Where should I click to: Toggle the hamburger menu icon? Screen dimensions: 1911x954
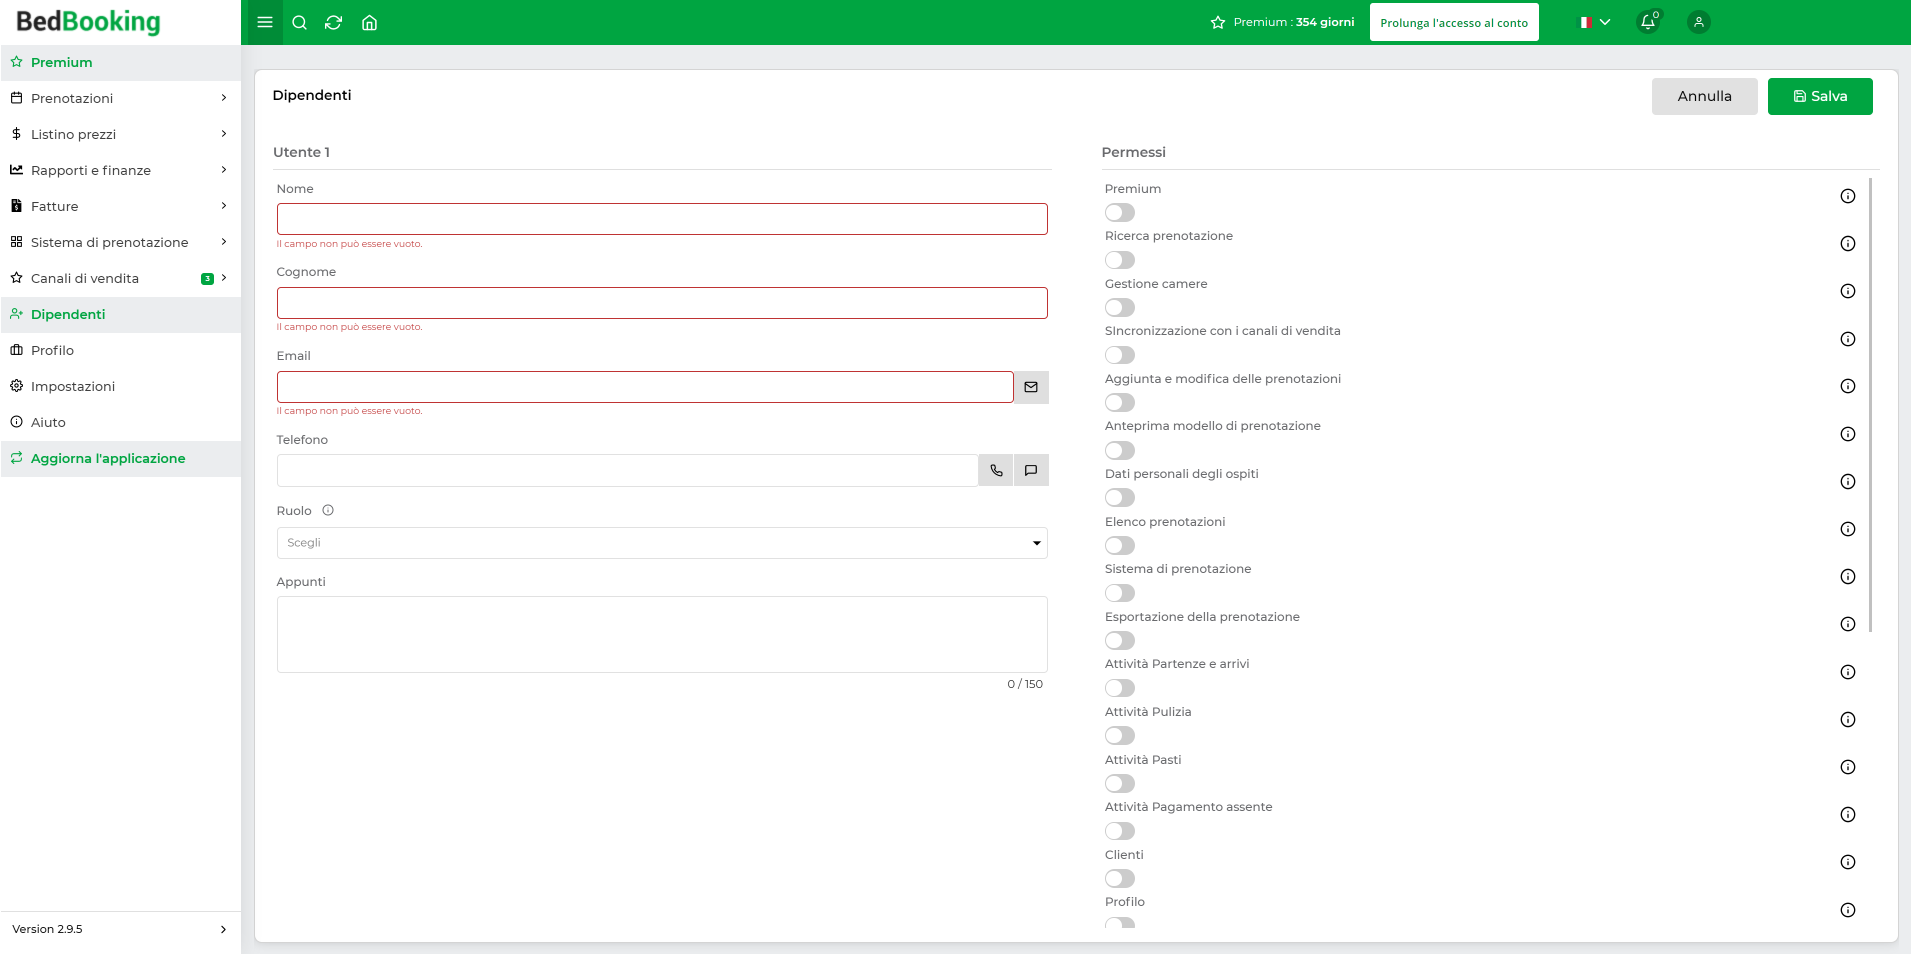265,22
